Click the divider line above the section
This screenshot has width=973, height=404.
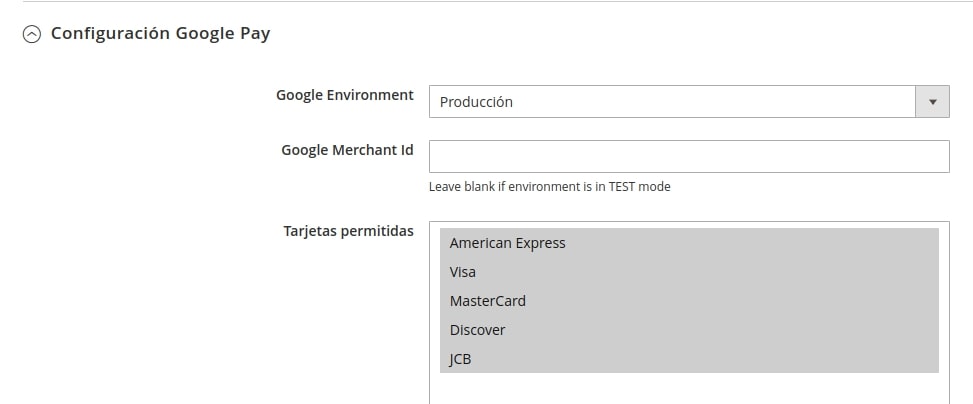tap(498, 1)
